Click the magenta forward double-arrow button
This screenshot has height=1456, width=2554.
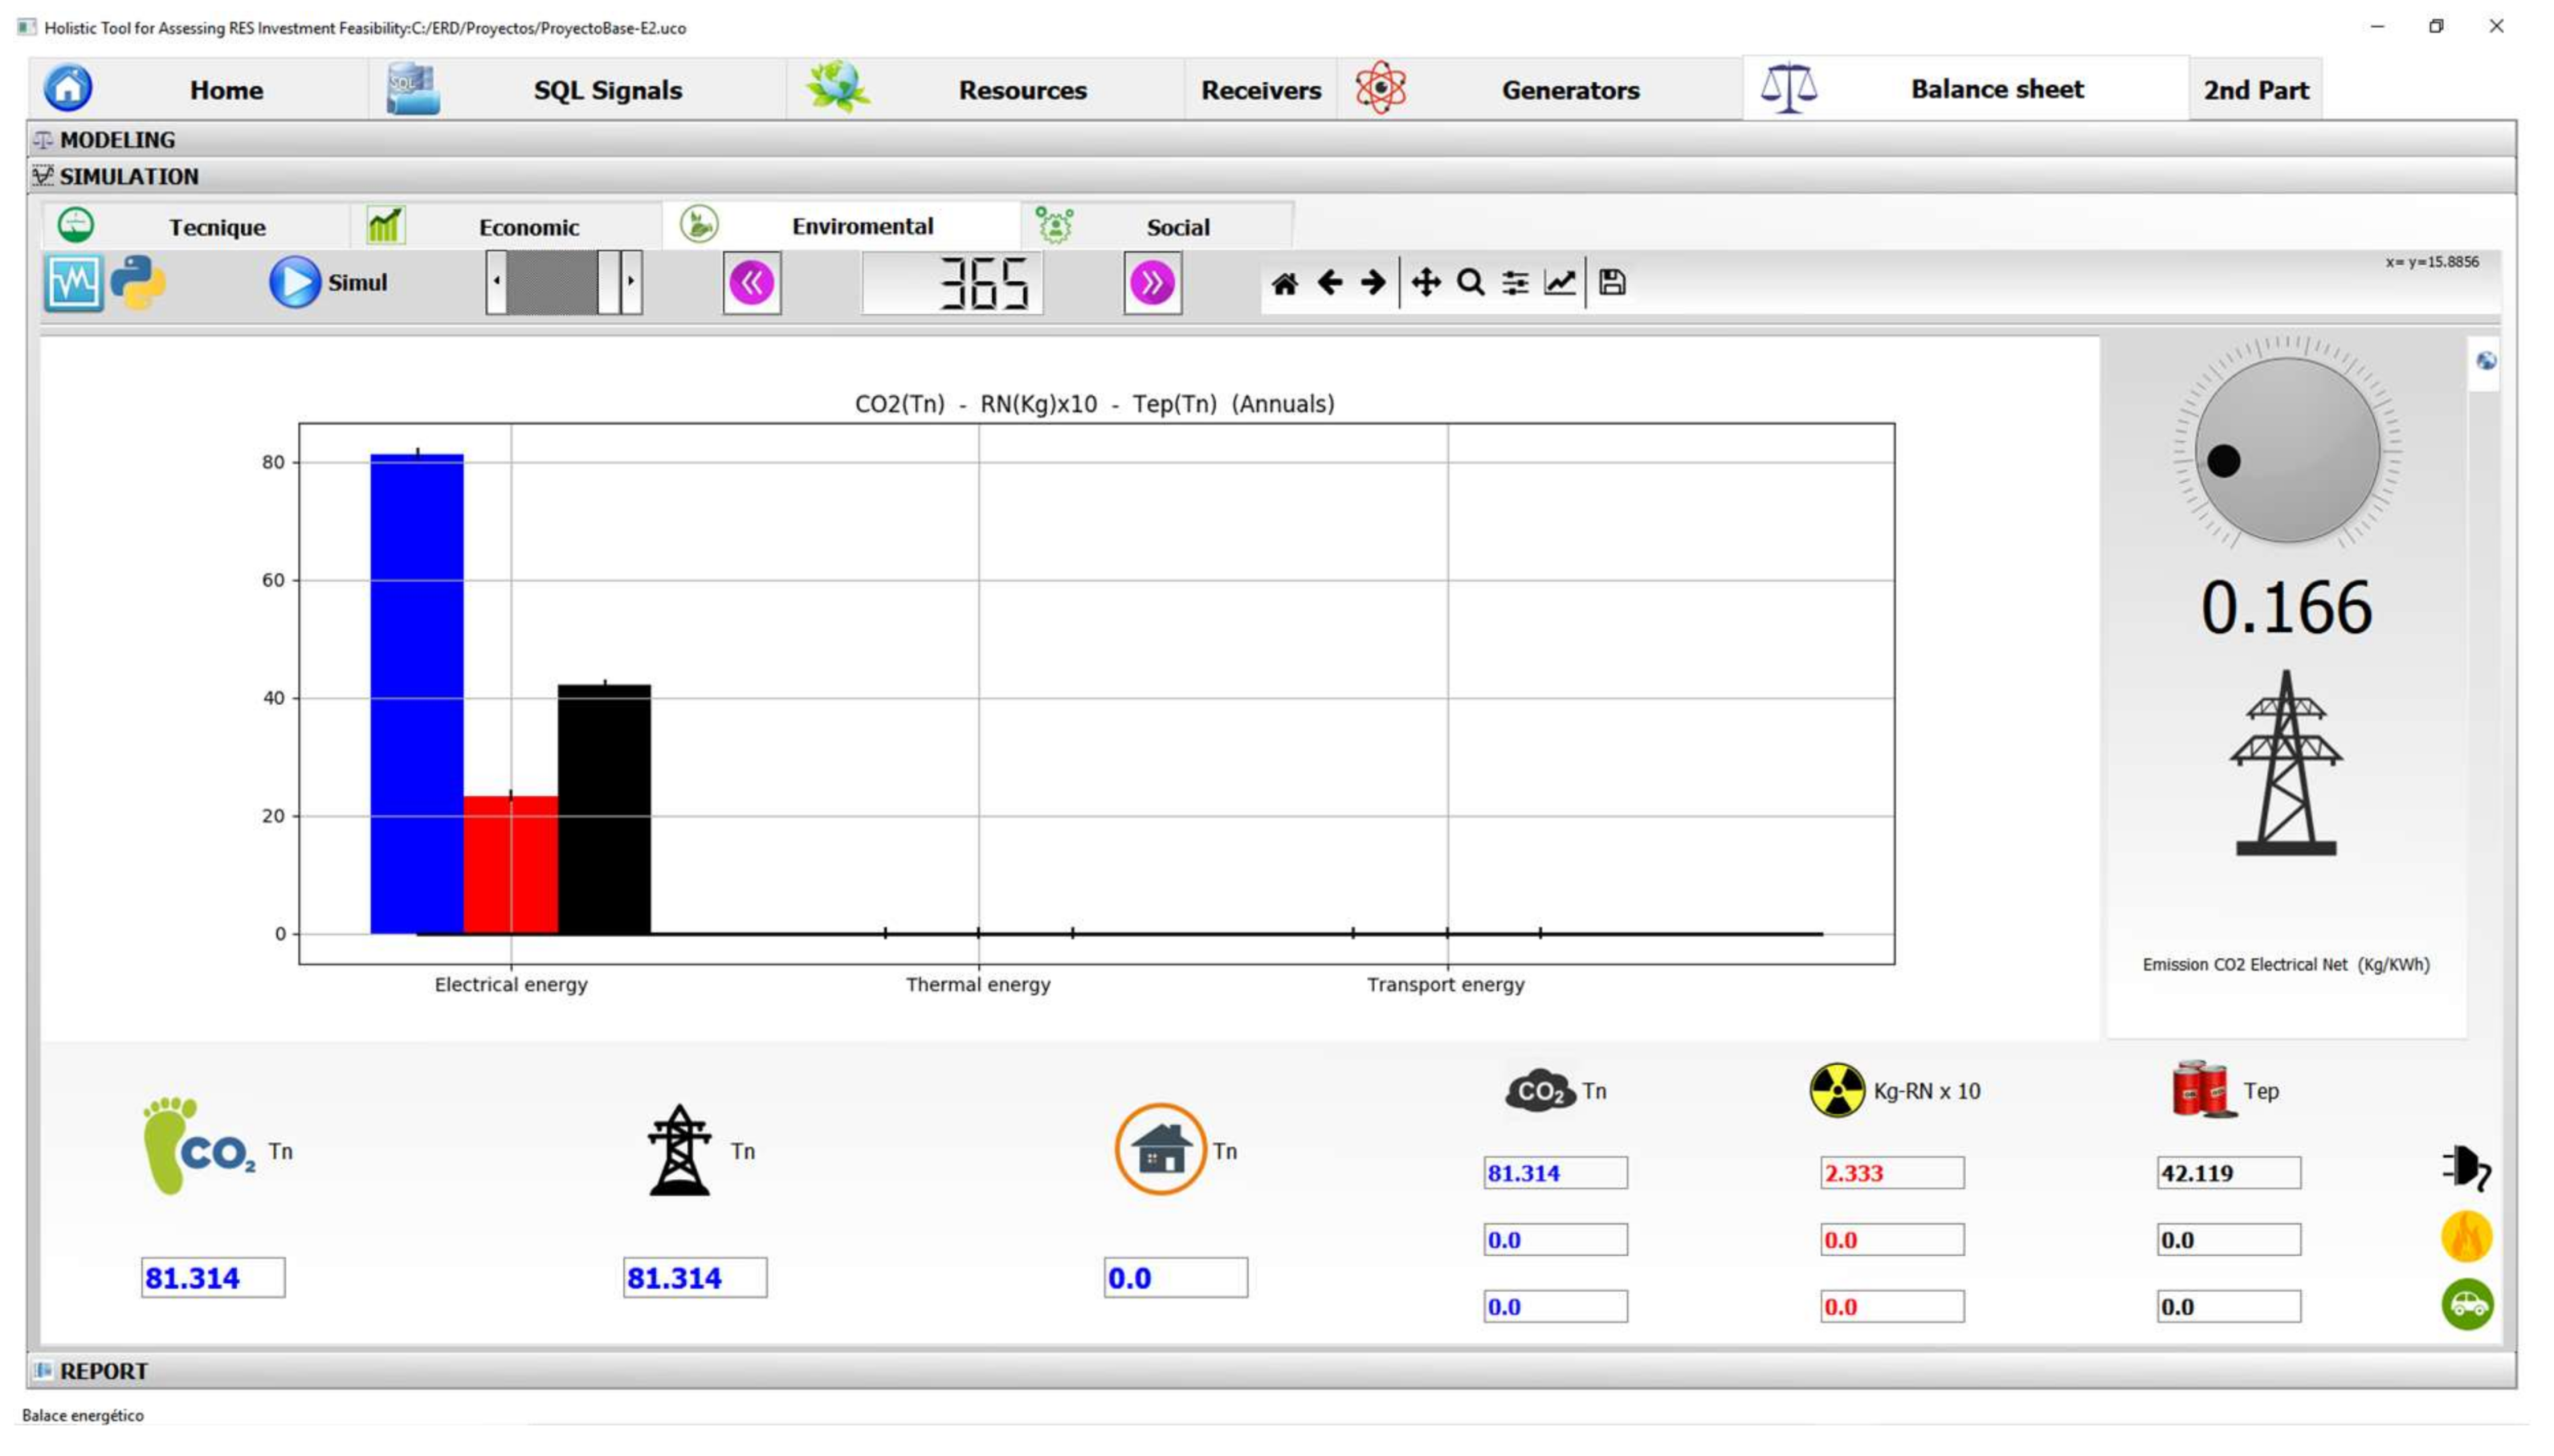click(x=1152, y=283)
